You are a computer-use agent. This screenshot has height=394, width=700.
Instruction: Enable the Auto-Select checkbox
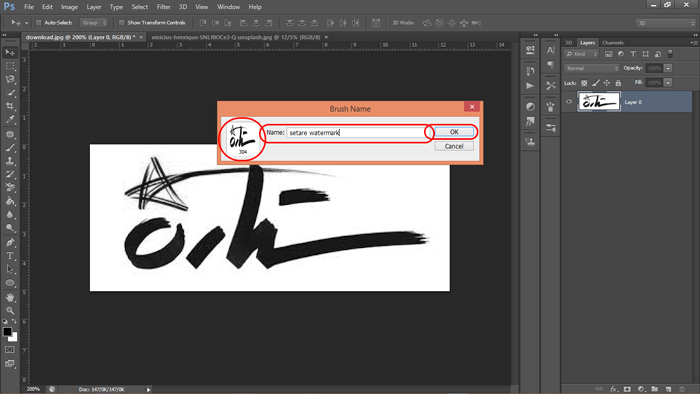click(x=38, y=23)
